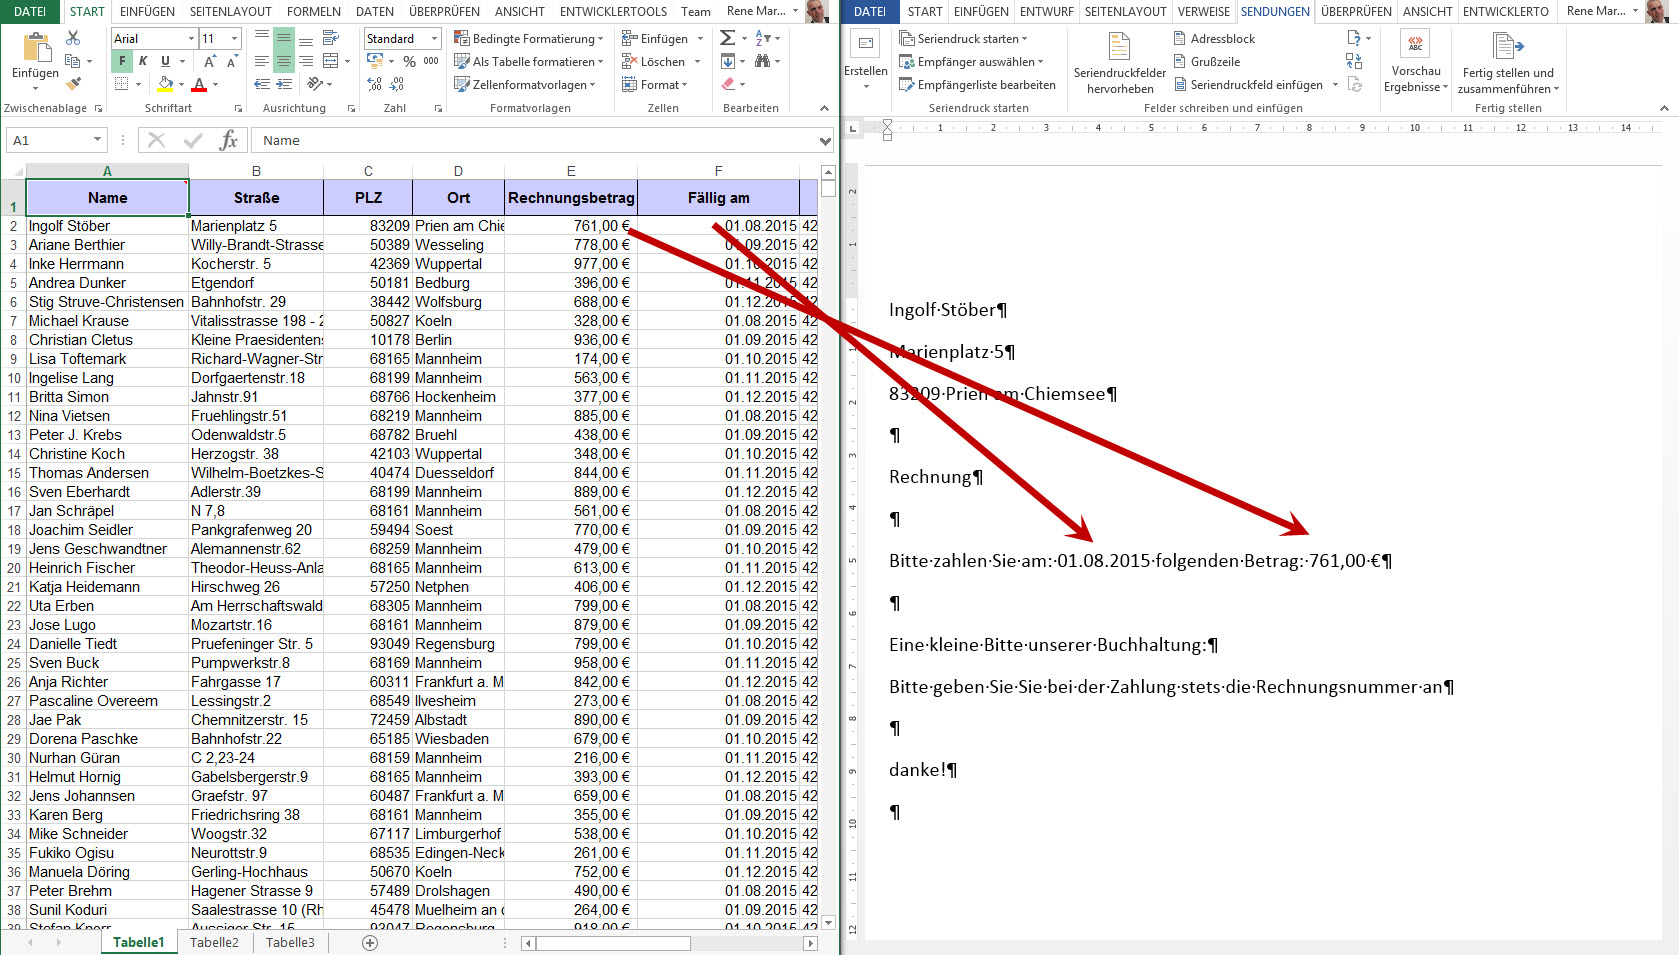Switch to the FORMELN ribbon tab
Image resolution: width=1679 pixels, height=955 pixels.
pos(313,12)
